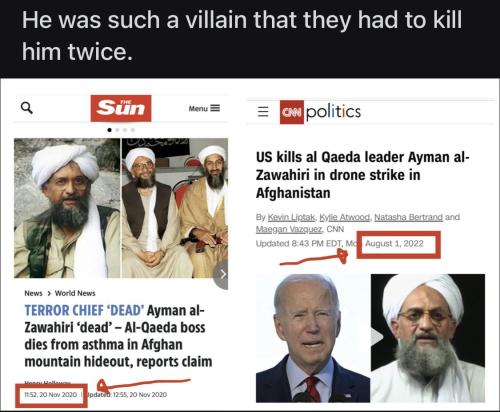This screenshot has width=500, height=412.
Task: Open author Natasha Bertrand's profile link
Action: click(408, 217)
